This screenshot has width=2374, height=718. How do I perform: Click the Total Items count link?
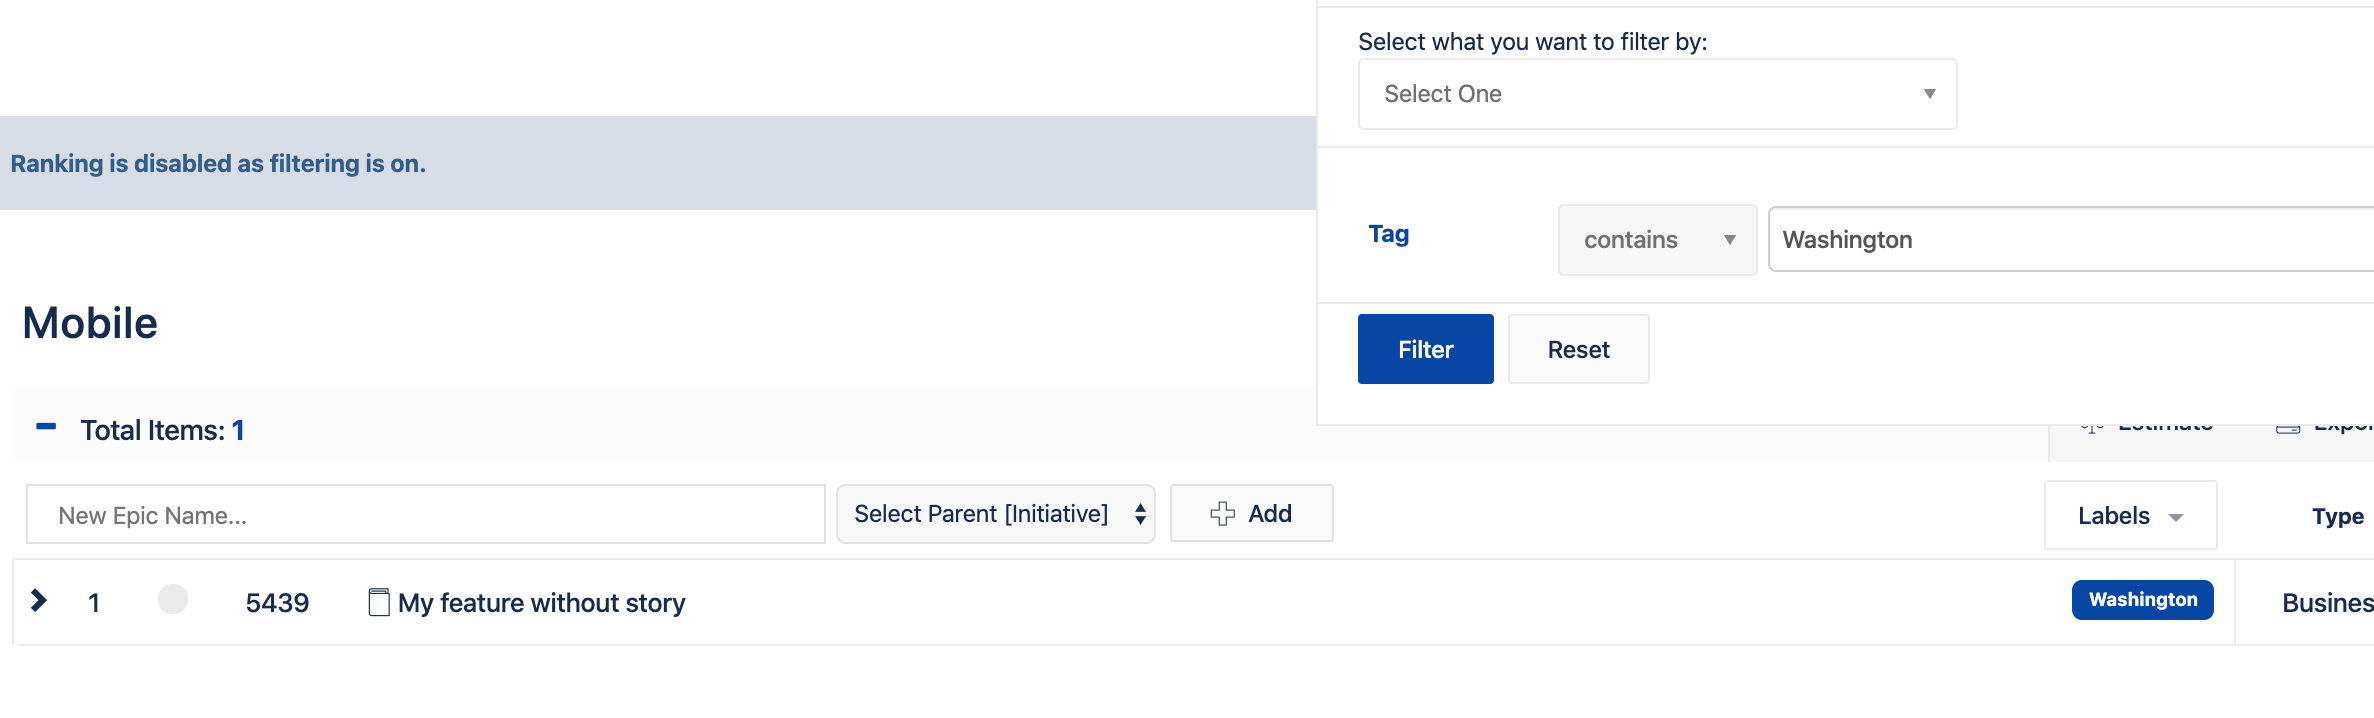[x=238, y=429]
